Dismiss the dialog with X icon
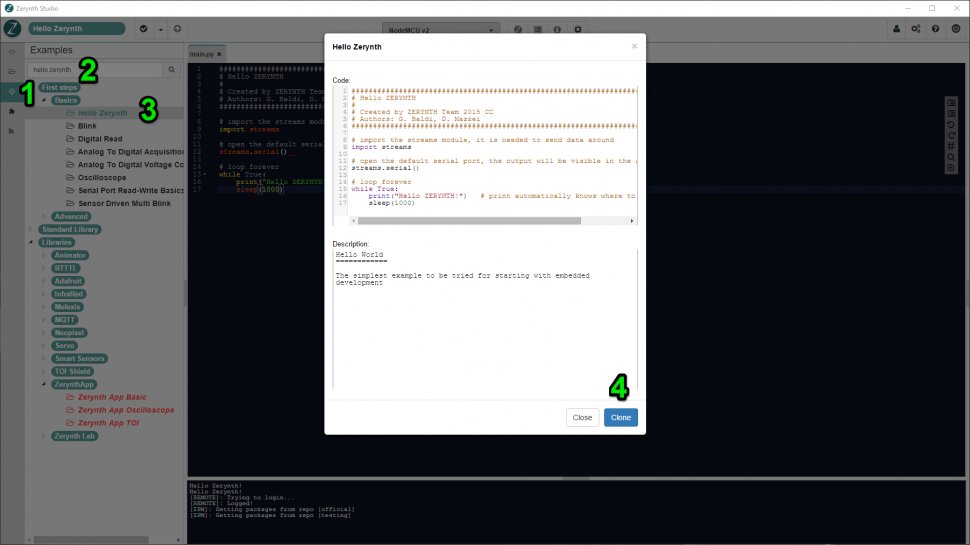 click(x=634, y=46)
